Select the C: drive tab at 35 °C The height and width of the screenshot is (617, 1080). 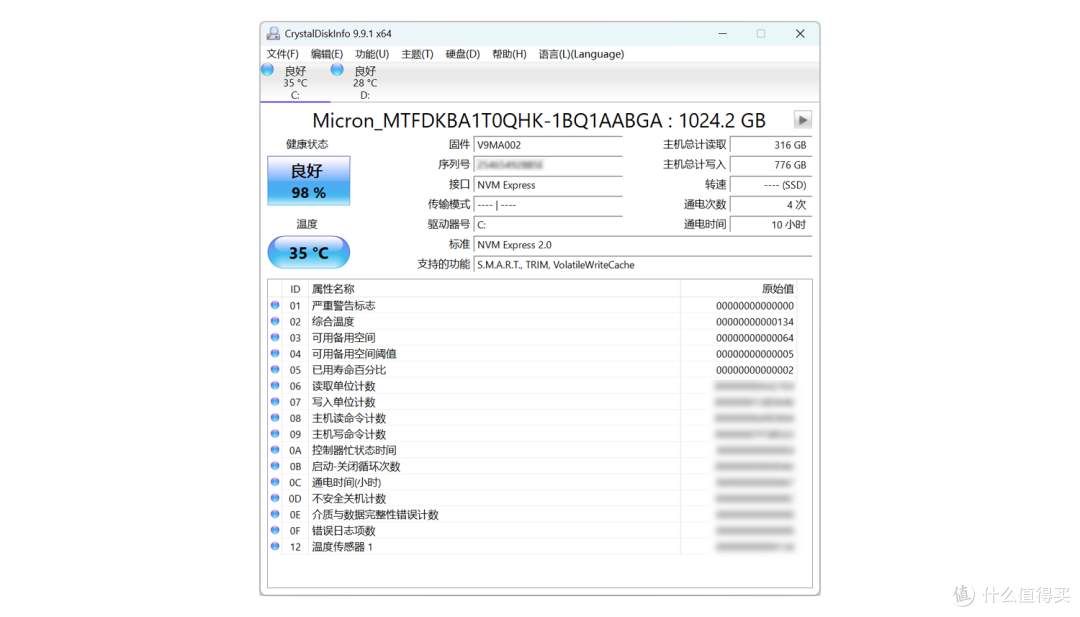coord(295,83)
